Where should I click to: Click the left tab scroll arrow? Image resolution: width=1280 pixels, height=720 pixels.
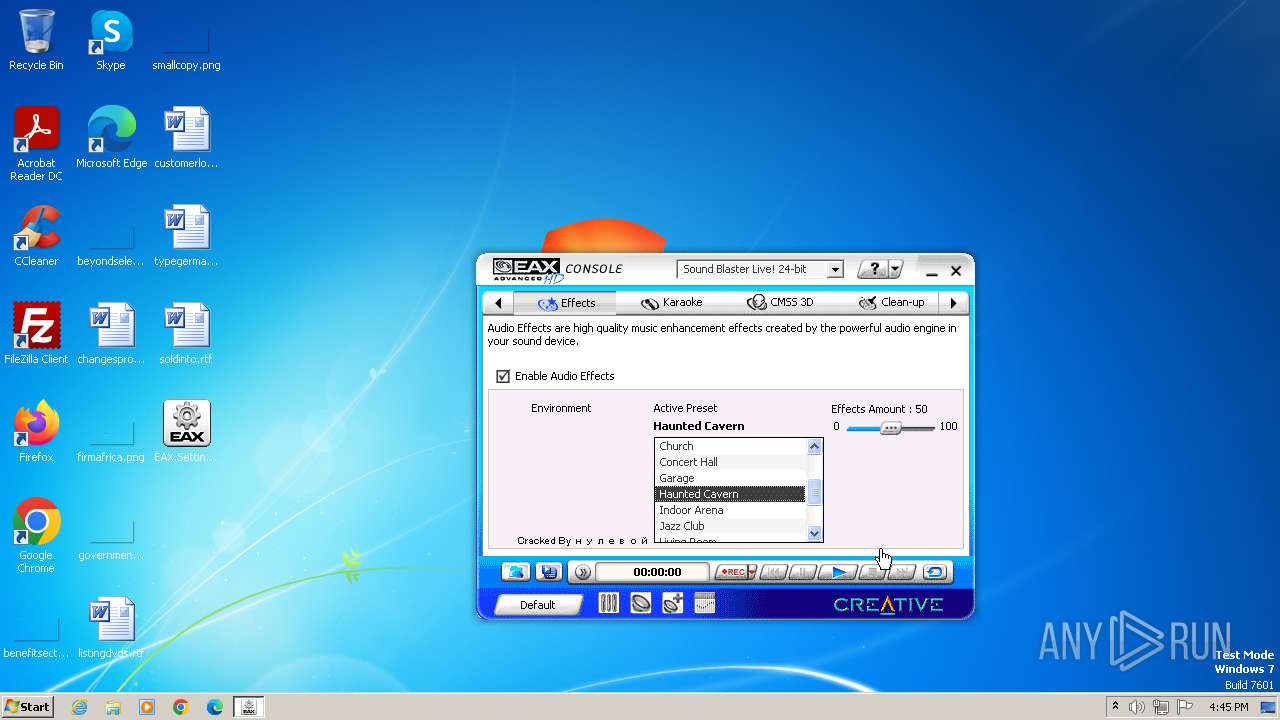click(498, 303)
